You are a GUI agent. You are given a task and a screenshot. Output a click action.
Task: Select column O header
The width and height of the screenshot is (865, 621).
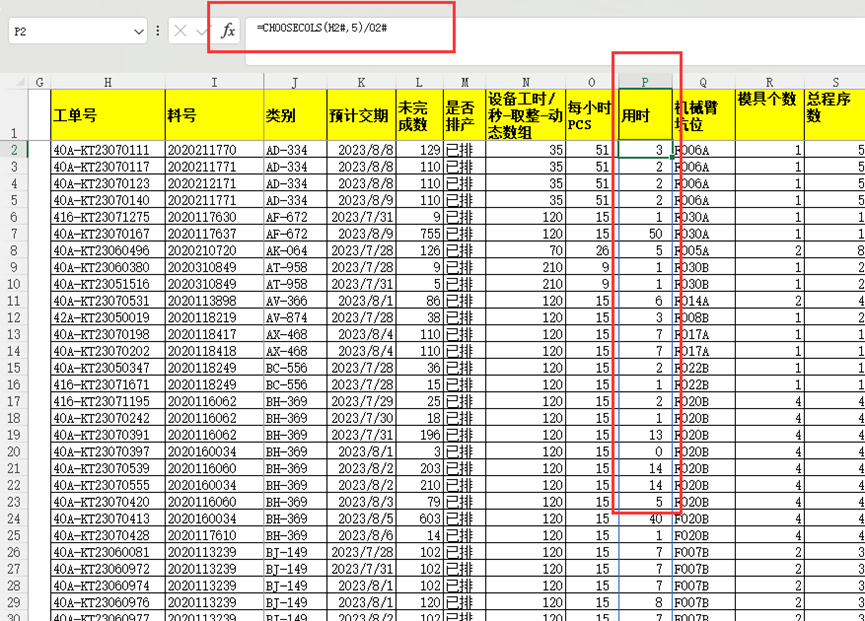pyautogui.click(x=591, y=82)
